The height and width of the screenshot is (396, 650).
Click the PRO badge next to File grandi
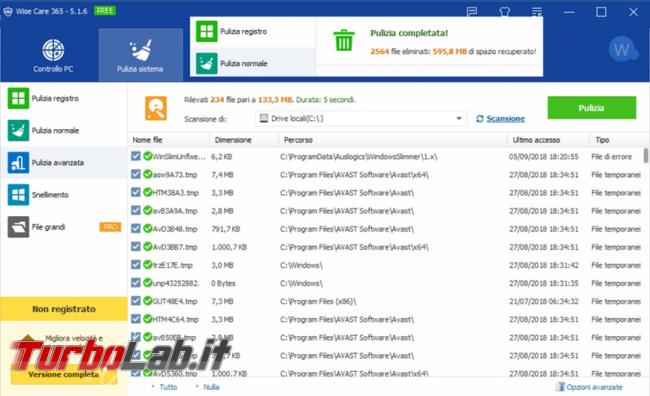[110, 227]
